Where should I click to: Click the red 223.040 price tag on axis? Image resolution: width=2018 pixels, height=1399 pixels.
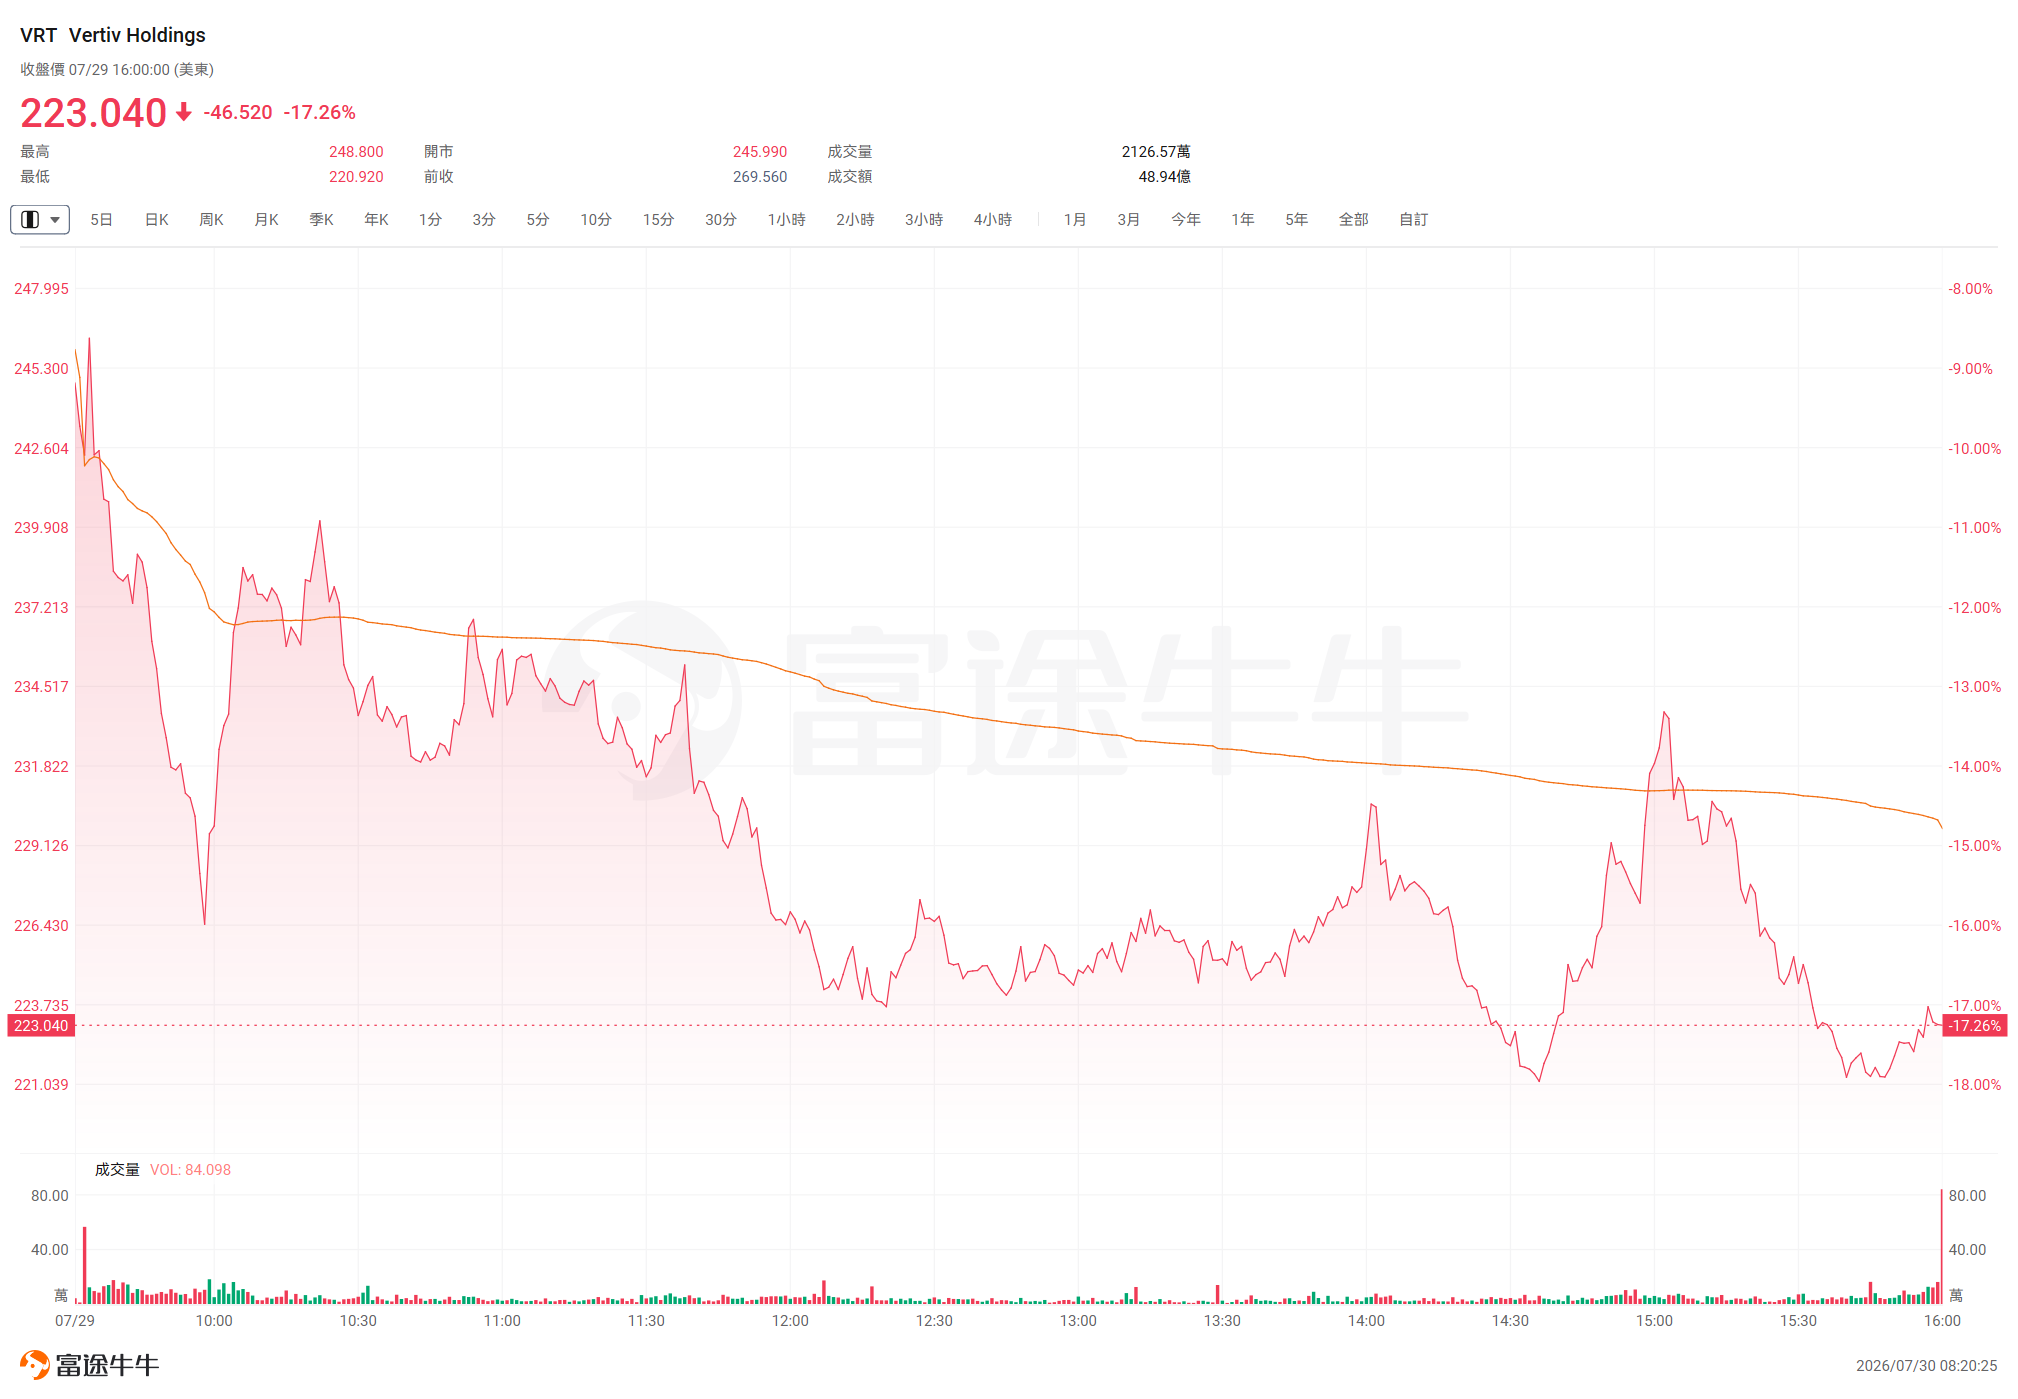coord(41,1026)
